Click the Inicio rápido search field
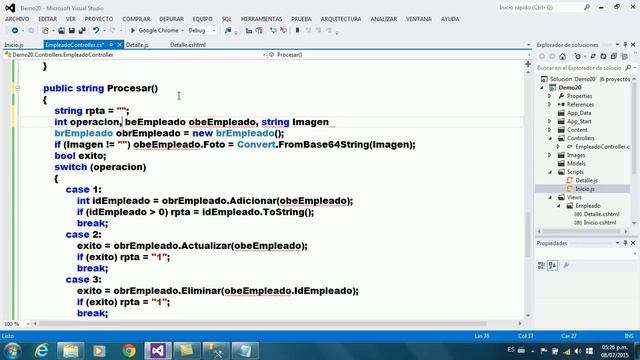640x360 pixels. pos(540,7)
